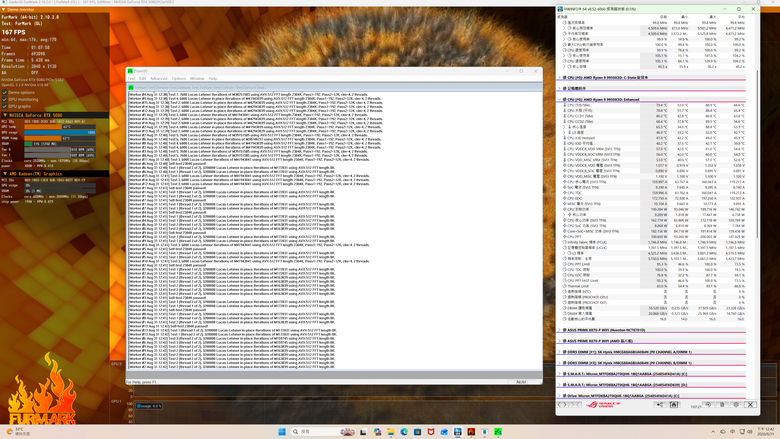The height and width of the screenshot is (439, 780).
Task: Click the GPU temp bar in FurMark monitor
Action: [60, 127]
